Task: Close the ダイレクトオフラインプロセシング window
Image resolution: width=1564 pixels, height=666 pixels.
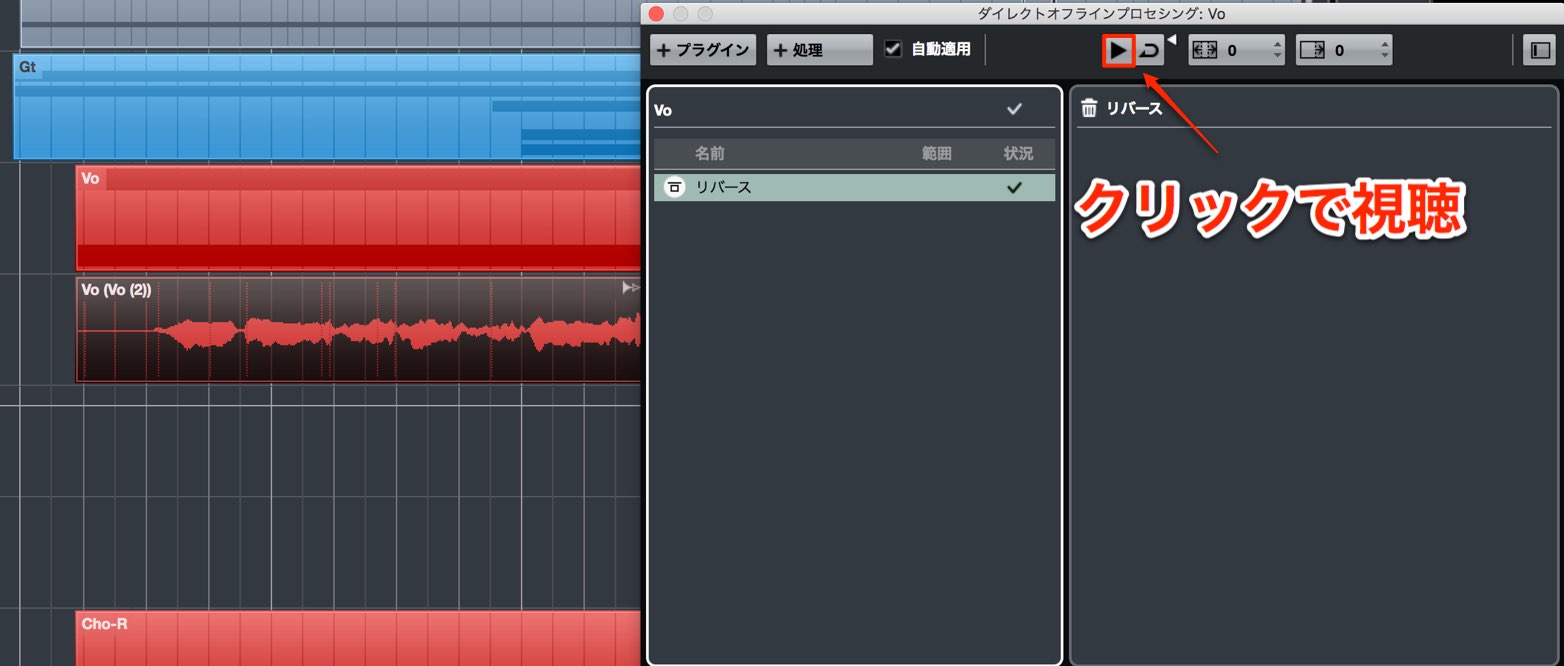Action: 656,14
